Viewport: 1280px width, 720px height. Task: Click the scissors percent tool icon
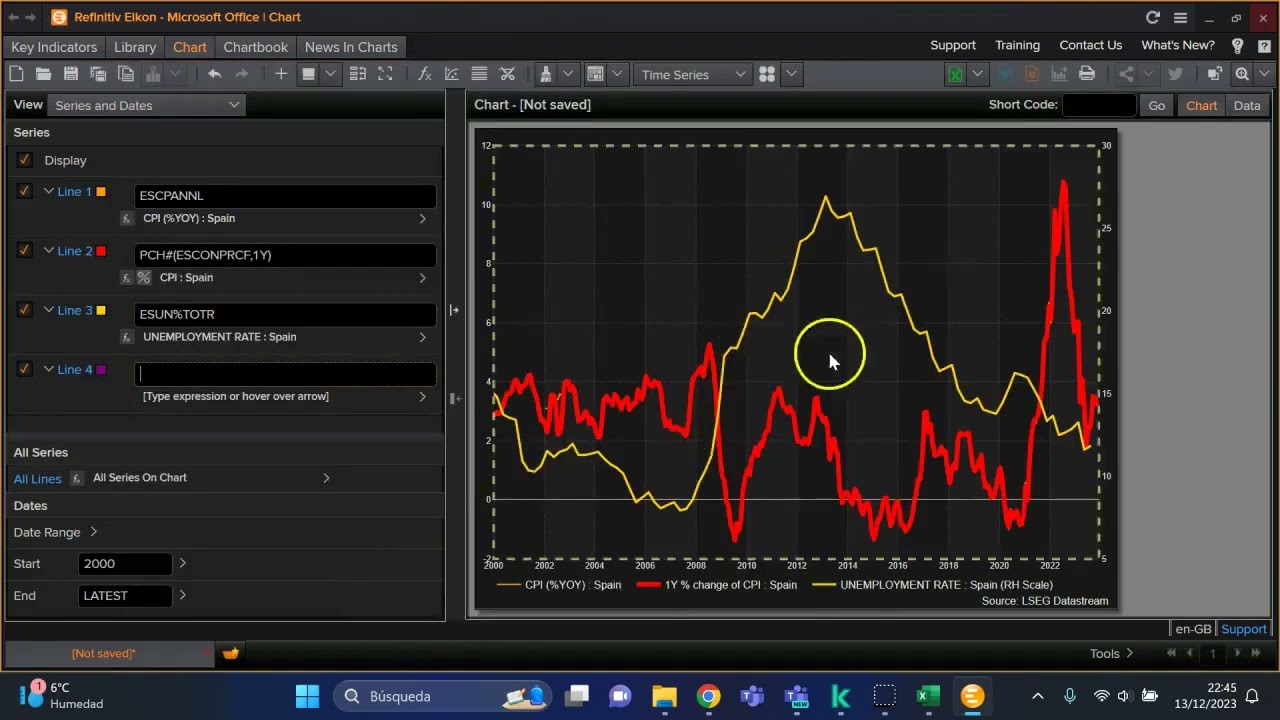pos(507,74)
